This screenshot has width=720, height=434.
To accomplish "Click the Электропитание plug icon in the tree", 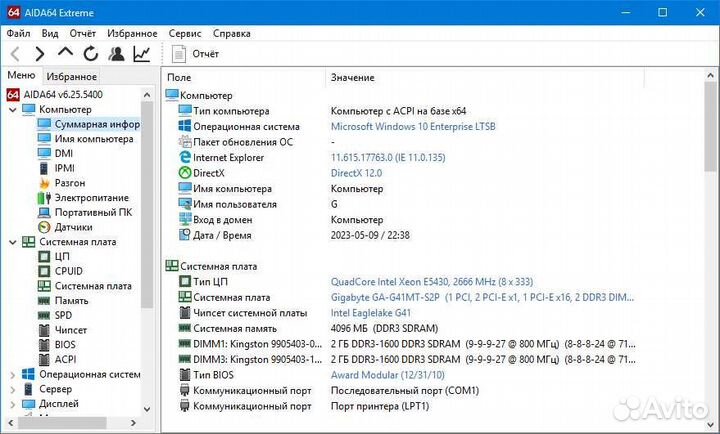I will [x=44, y=198].
